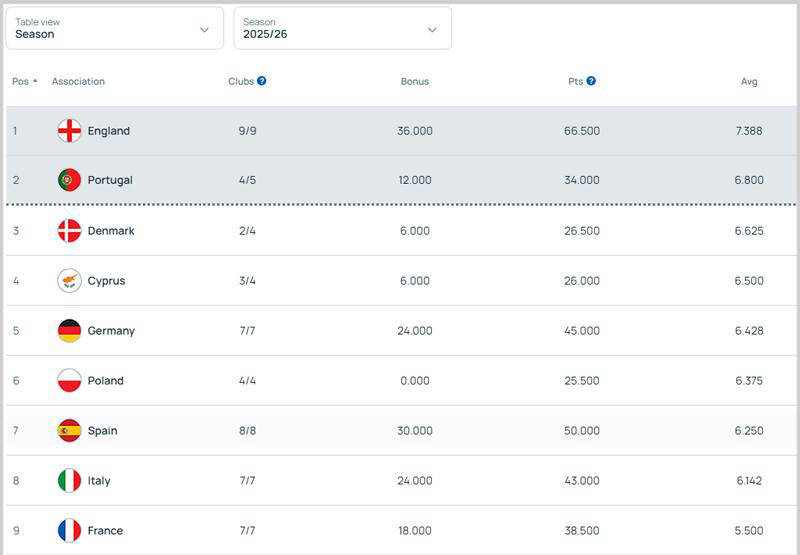
Task: Open the Pts column help tooltip icon
Action: point(591,81)
